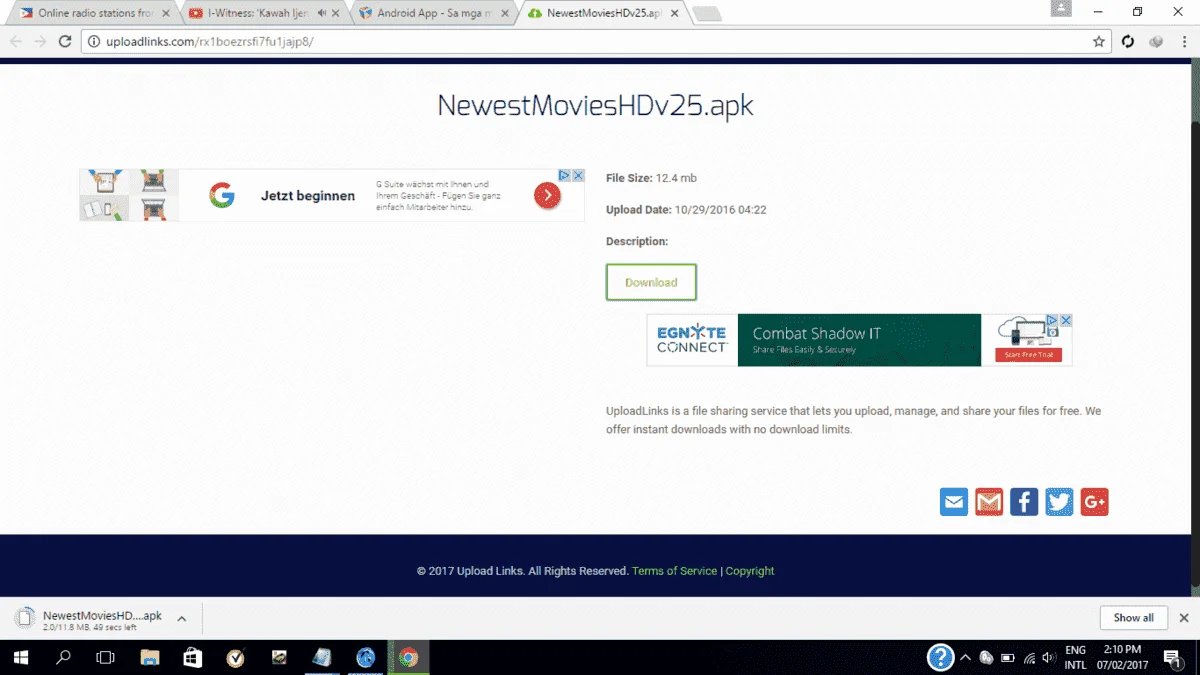
Task: Switch to Android App tab
Action: click(x=435, y=14)
